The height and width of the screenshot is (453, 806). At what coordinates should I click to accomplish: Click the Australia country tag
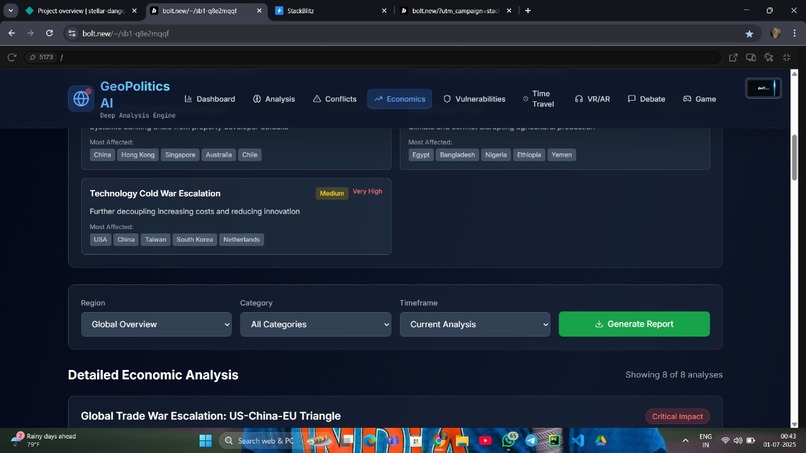tap(218, 155)
